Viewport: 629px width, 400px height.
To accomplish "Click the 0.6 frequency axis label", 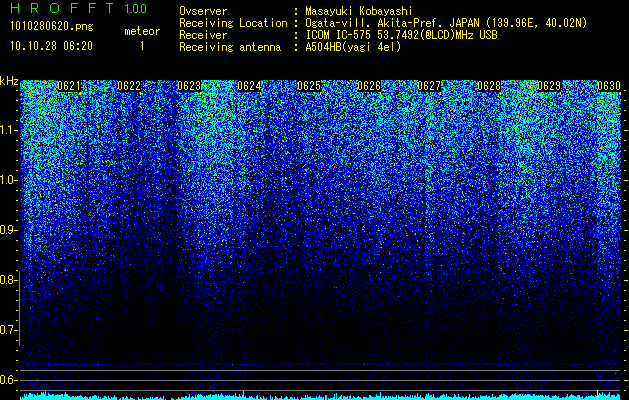I will [x=9, y=380].
